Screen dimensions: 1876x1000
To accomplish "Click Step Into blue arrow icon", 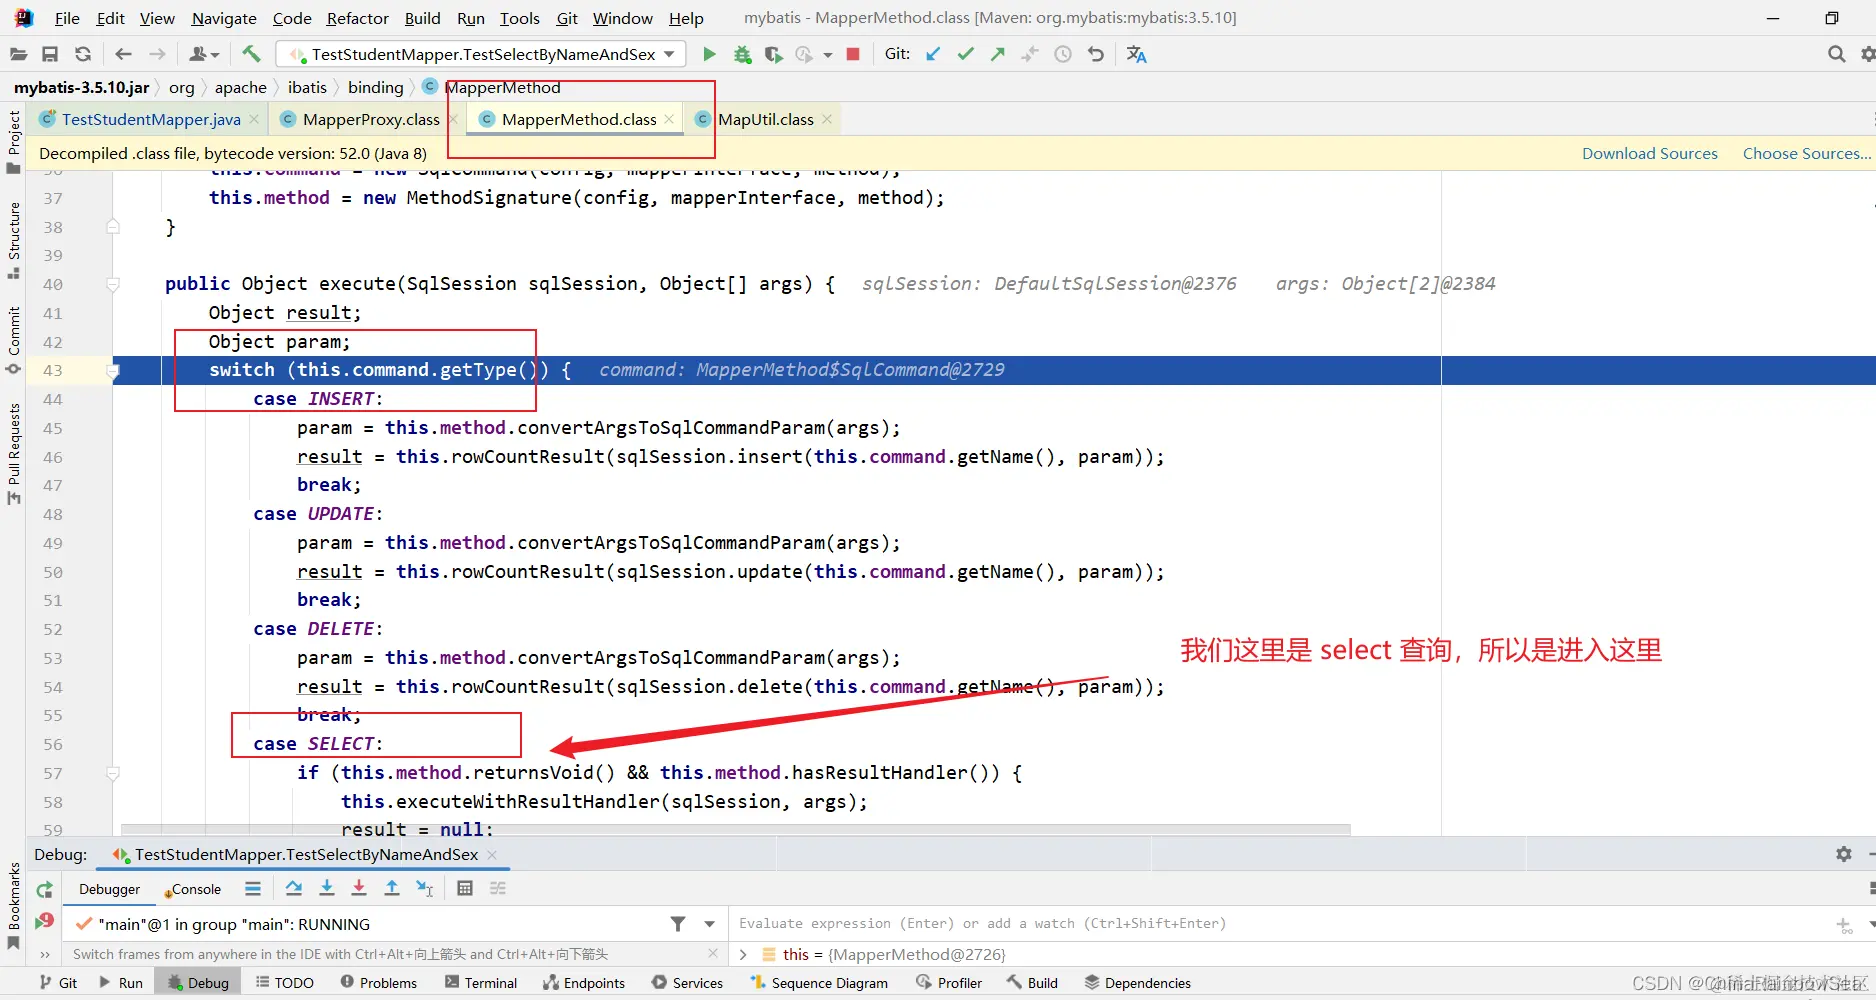I will (x=327, y=888).
